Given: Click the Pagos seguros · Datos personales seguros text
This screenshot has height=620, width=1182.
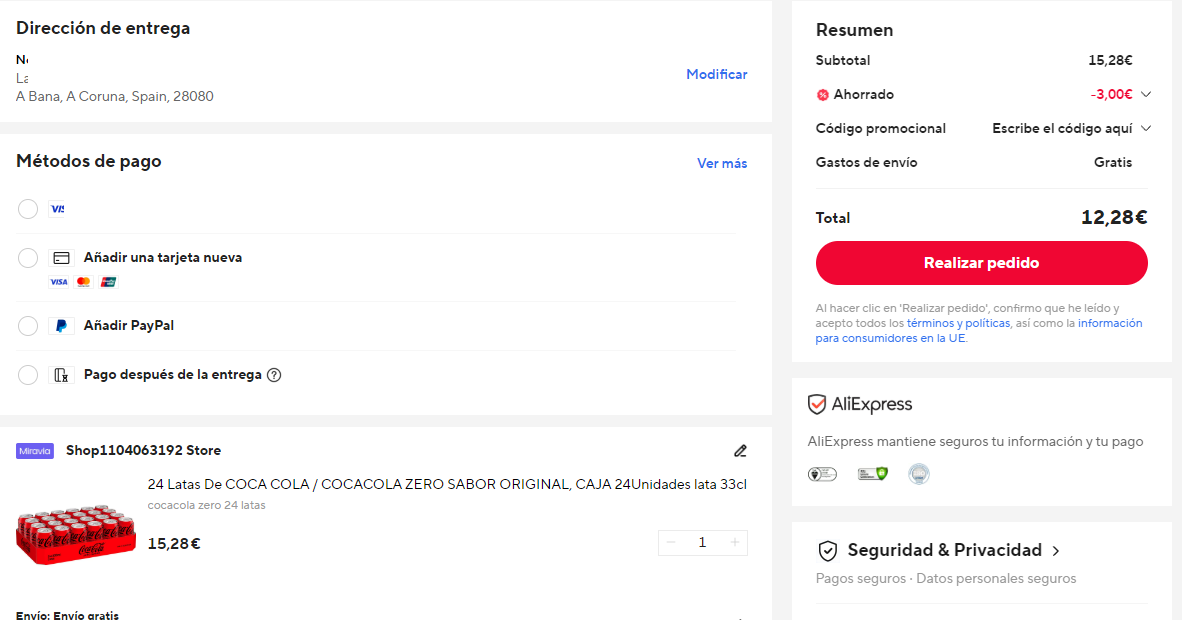Looking at the screenshot, I should pos(946,579).
